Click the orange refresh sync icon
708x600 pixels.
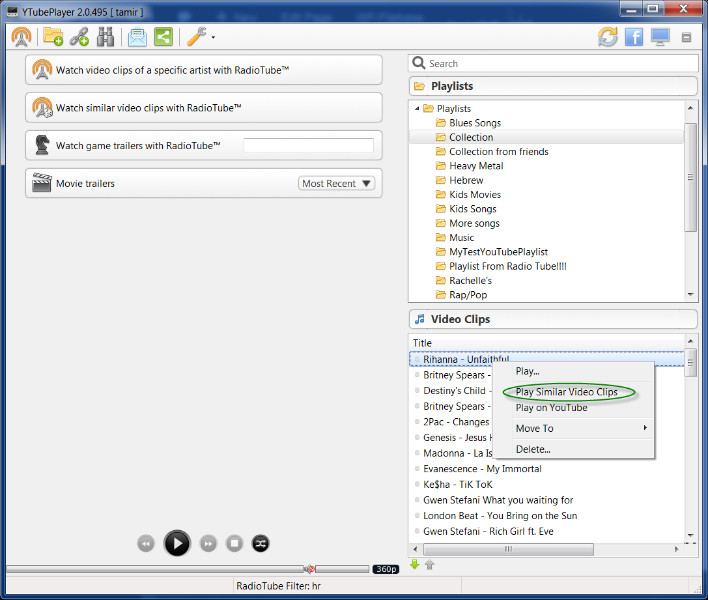click(x=608, y=37)
